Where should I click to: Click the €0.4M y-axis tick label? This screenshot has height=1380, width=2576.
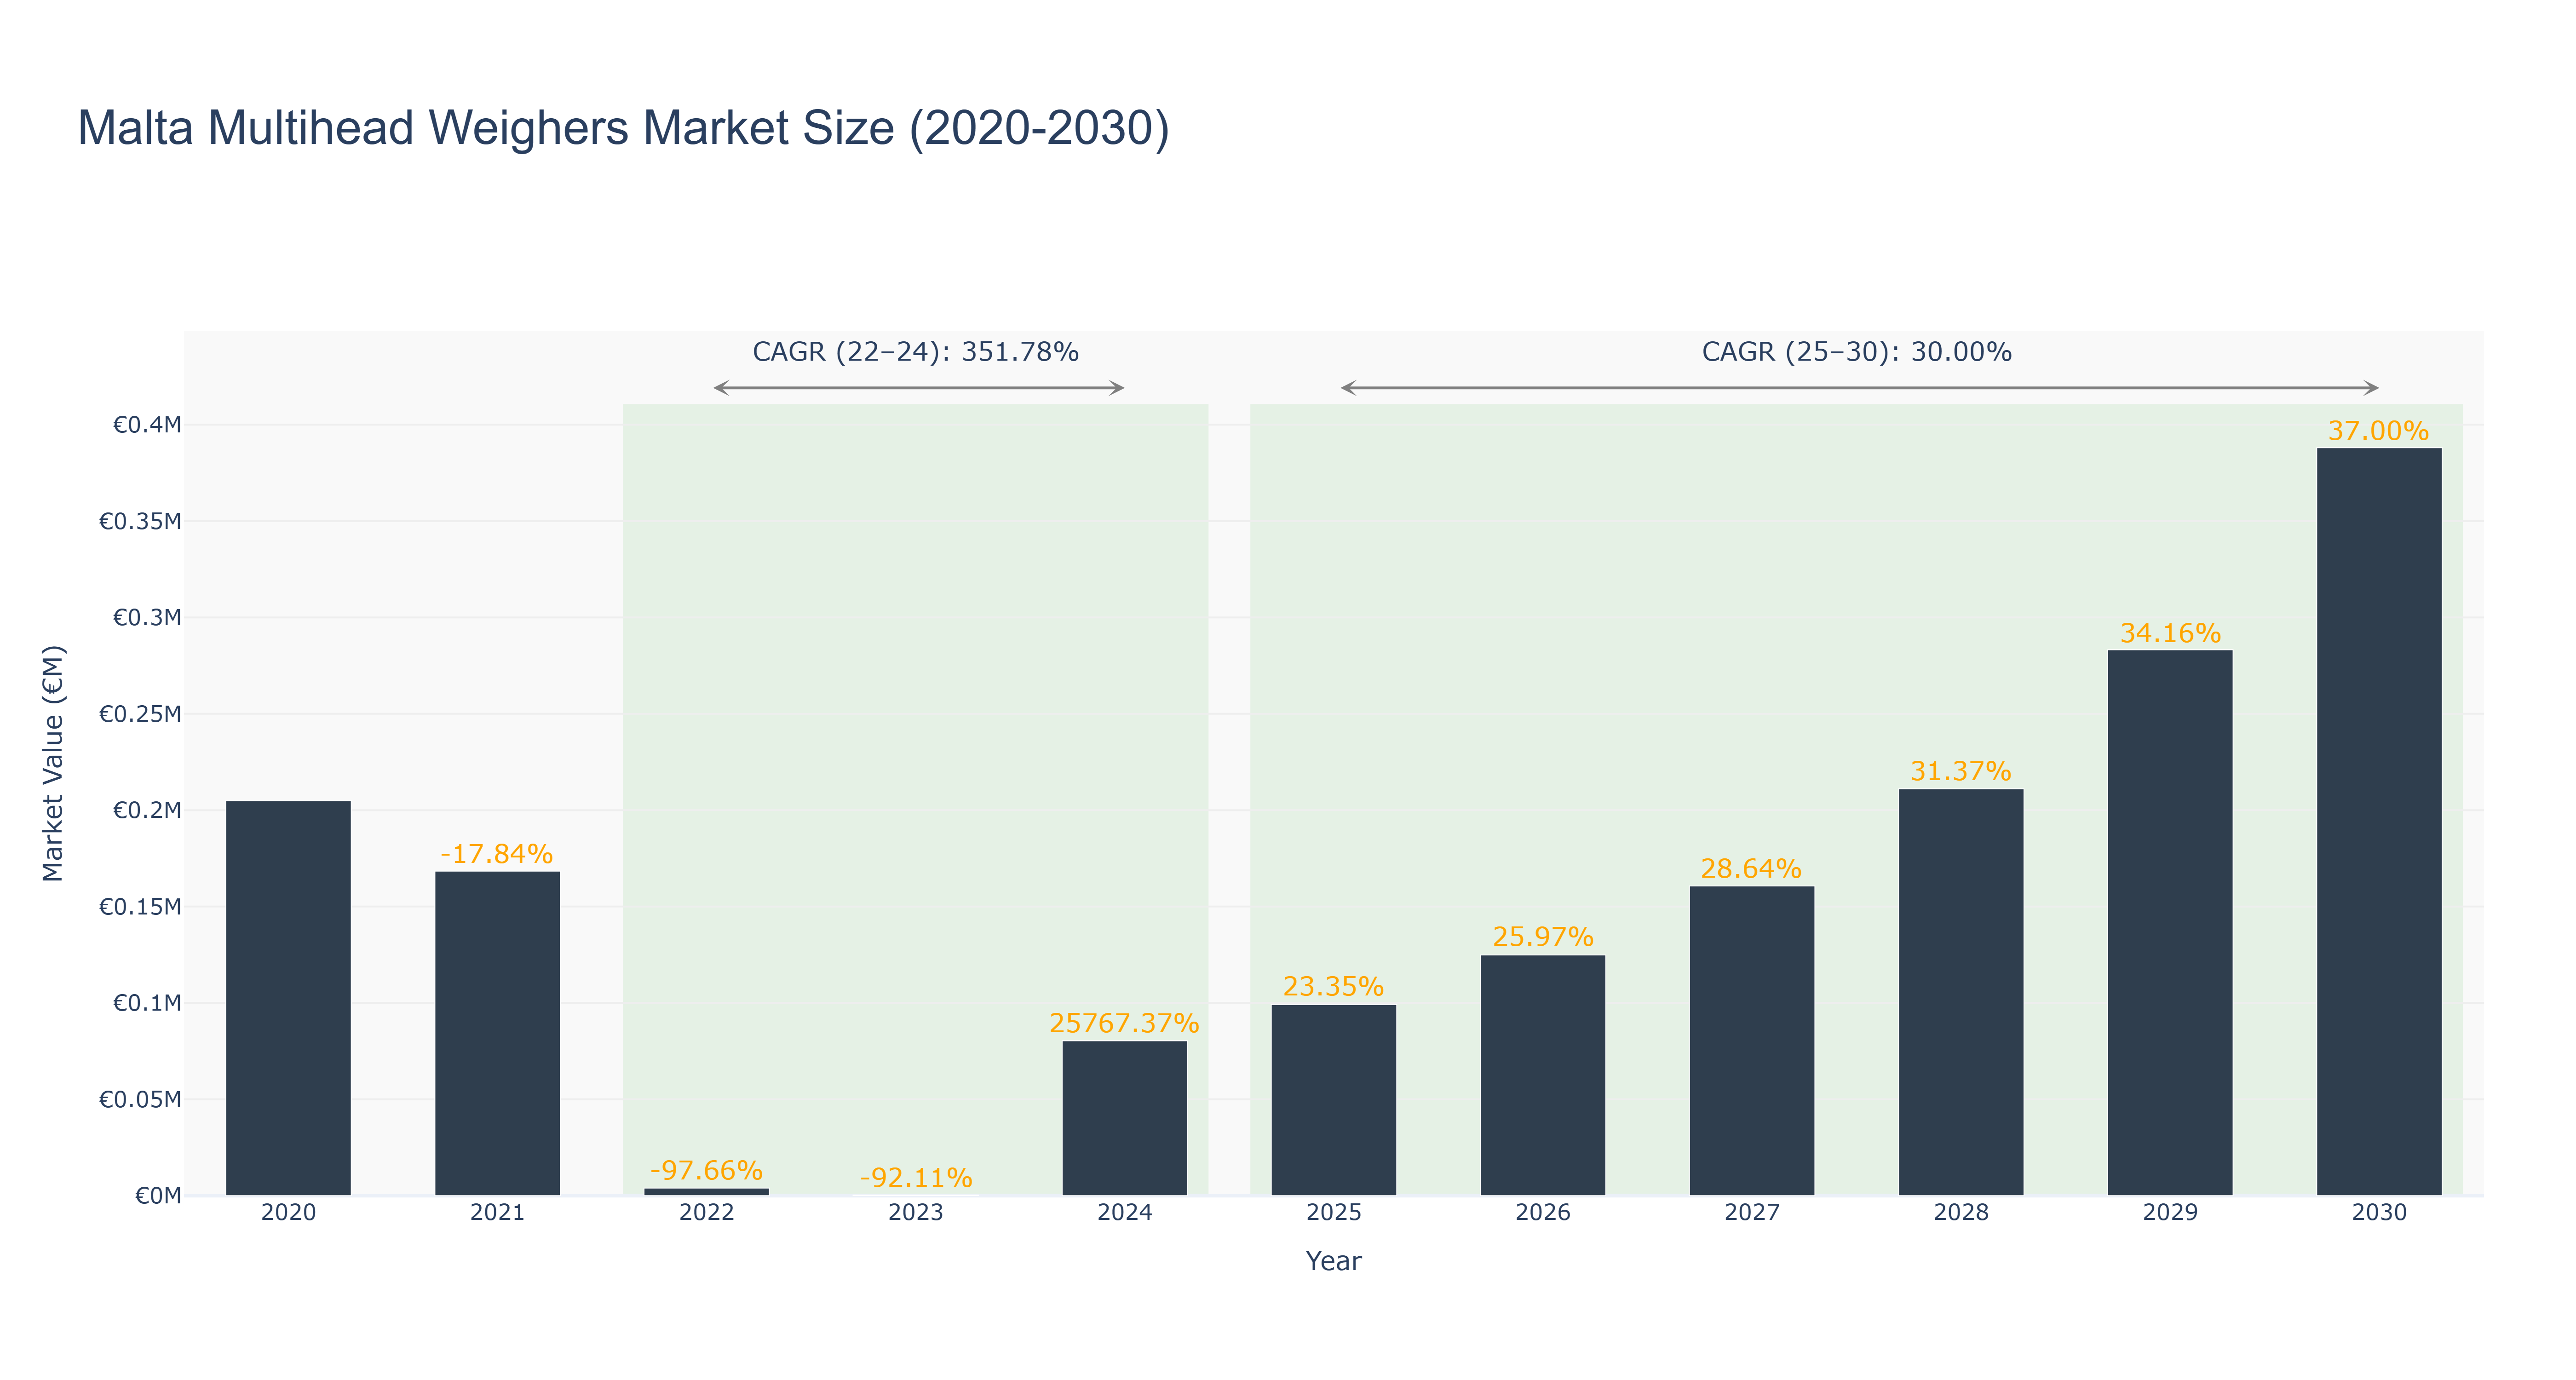coord(147,425)
